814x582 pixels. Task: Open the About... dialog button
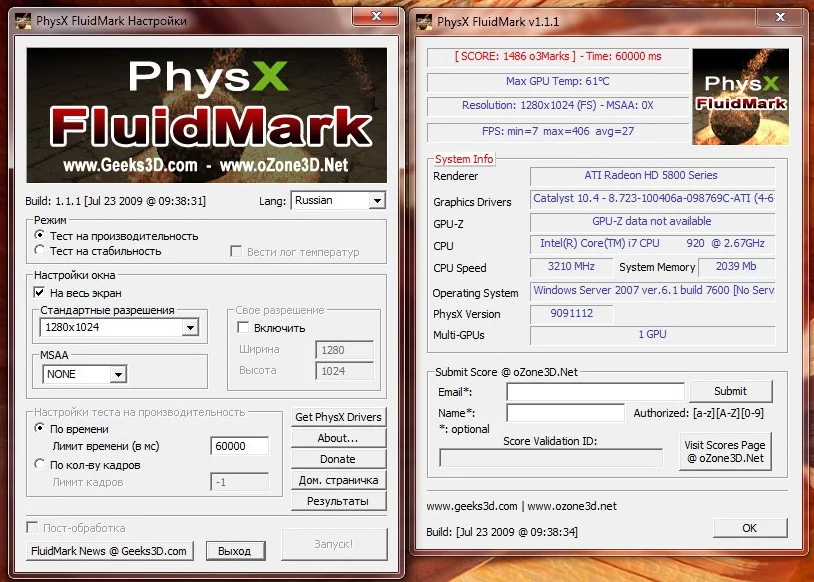pyautogui.click(x=338, y=438)
